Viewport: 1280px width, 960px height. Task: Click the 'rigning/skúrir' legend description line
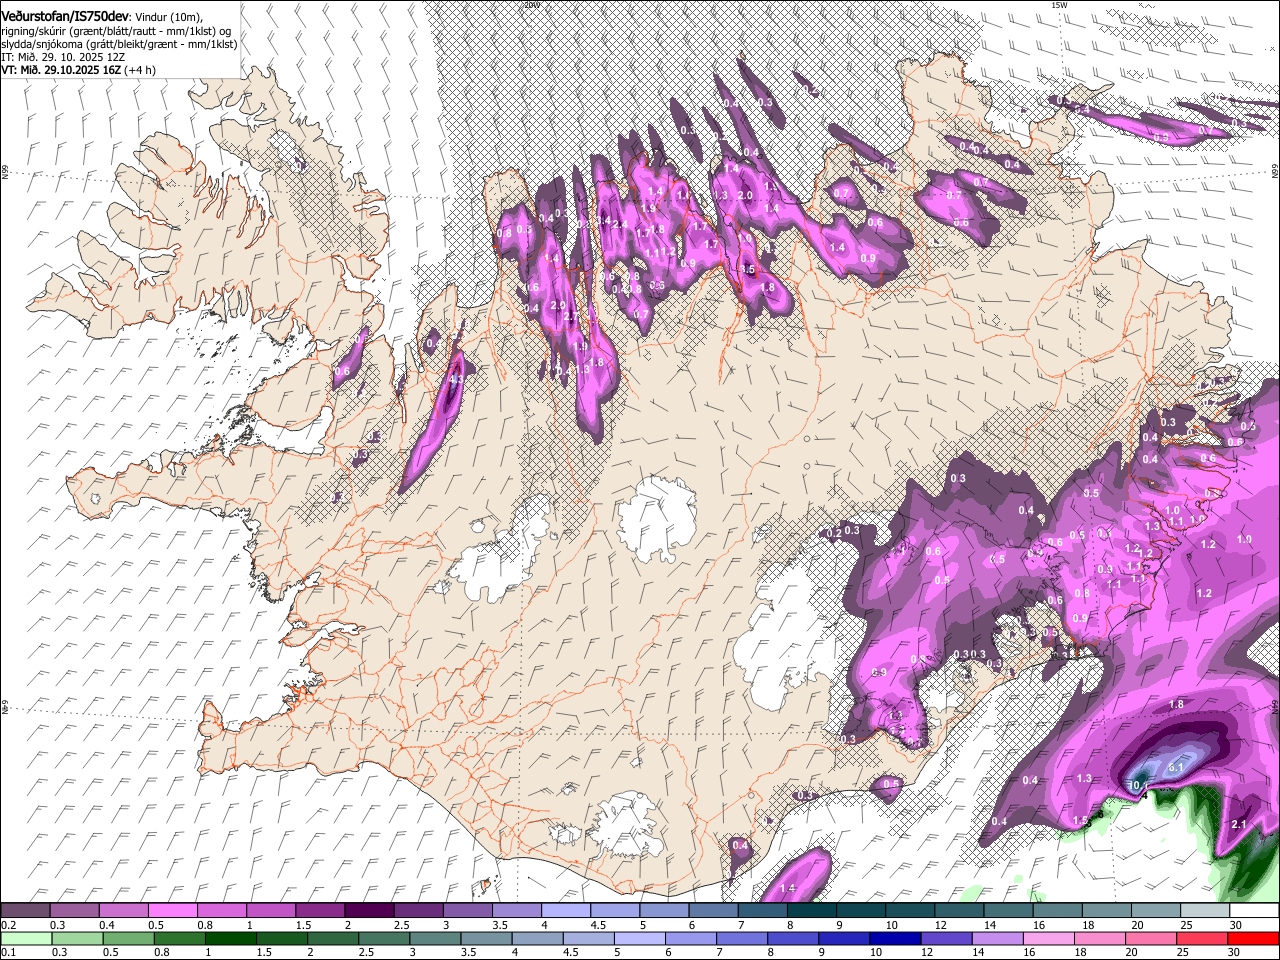(x=118, y=31)
